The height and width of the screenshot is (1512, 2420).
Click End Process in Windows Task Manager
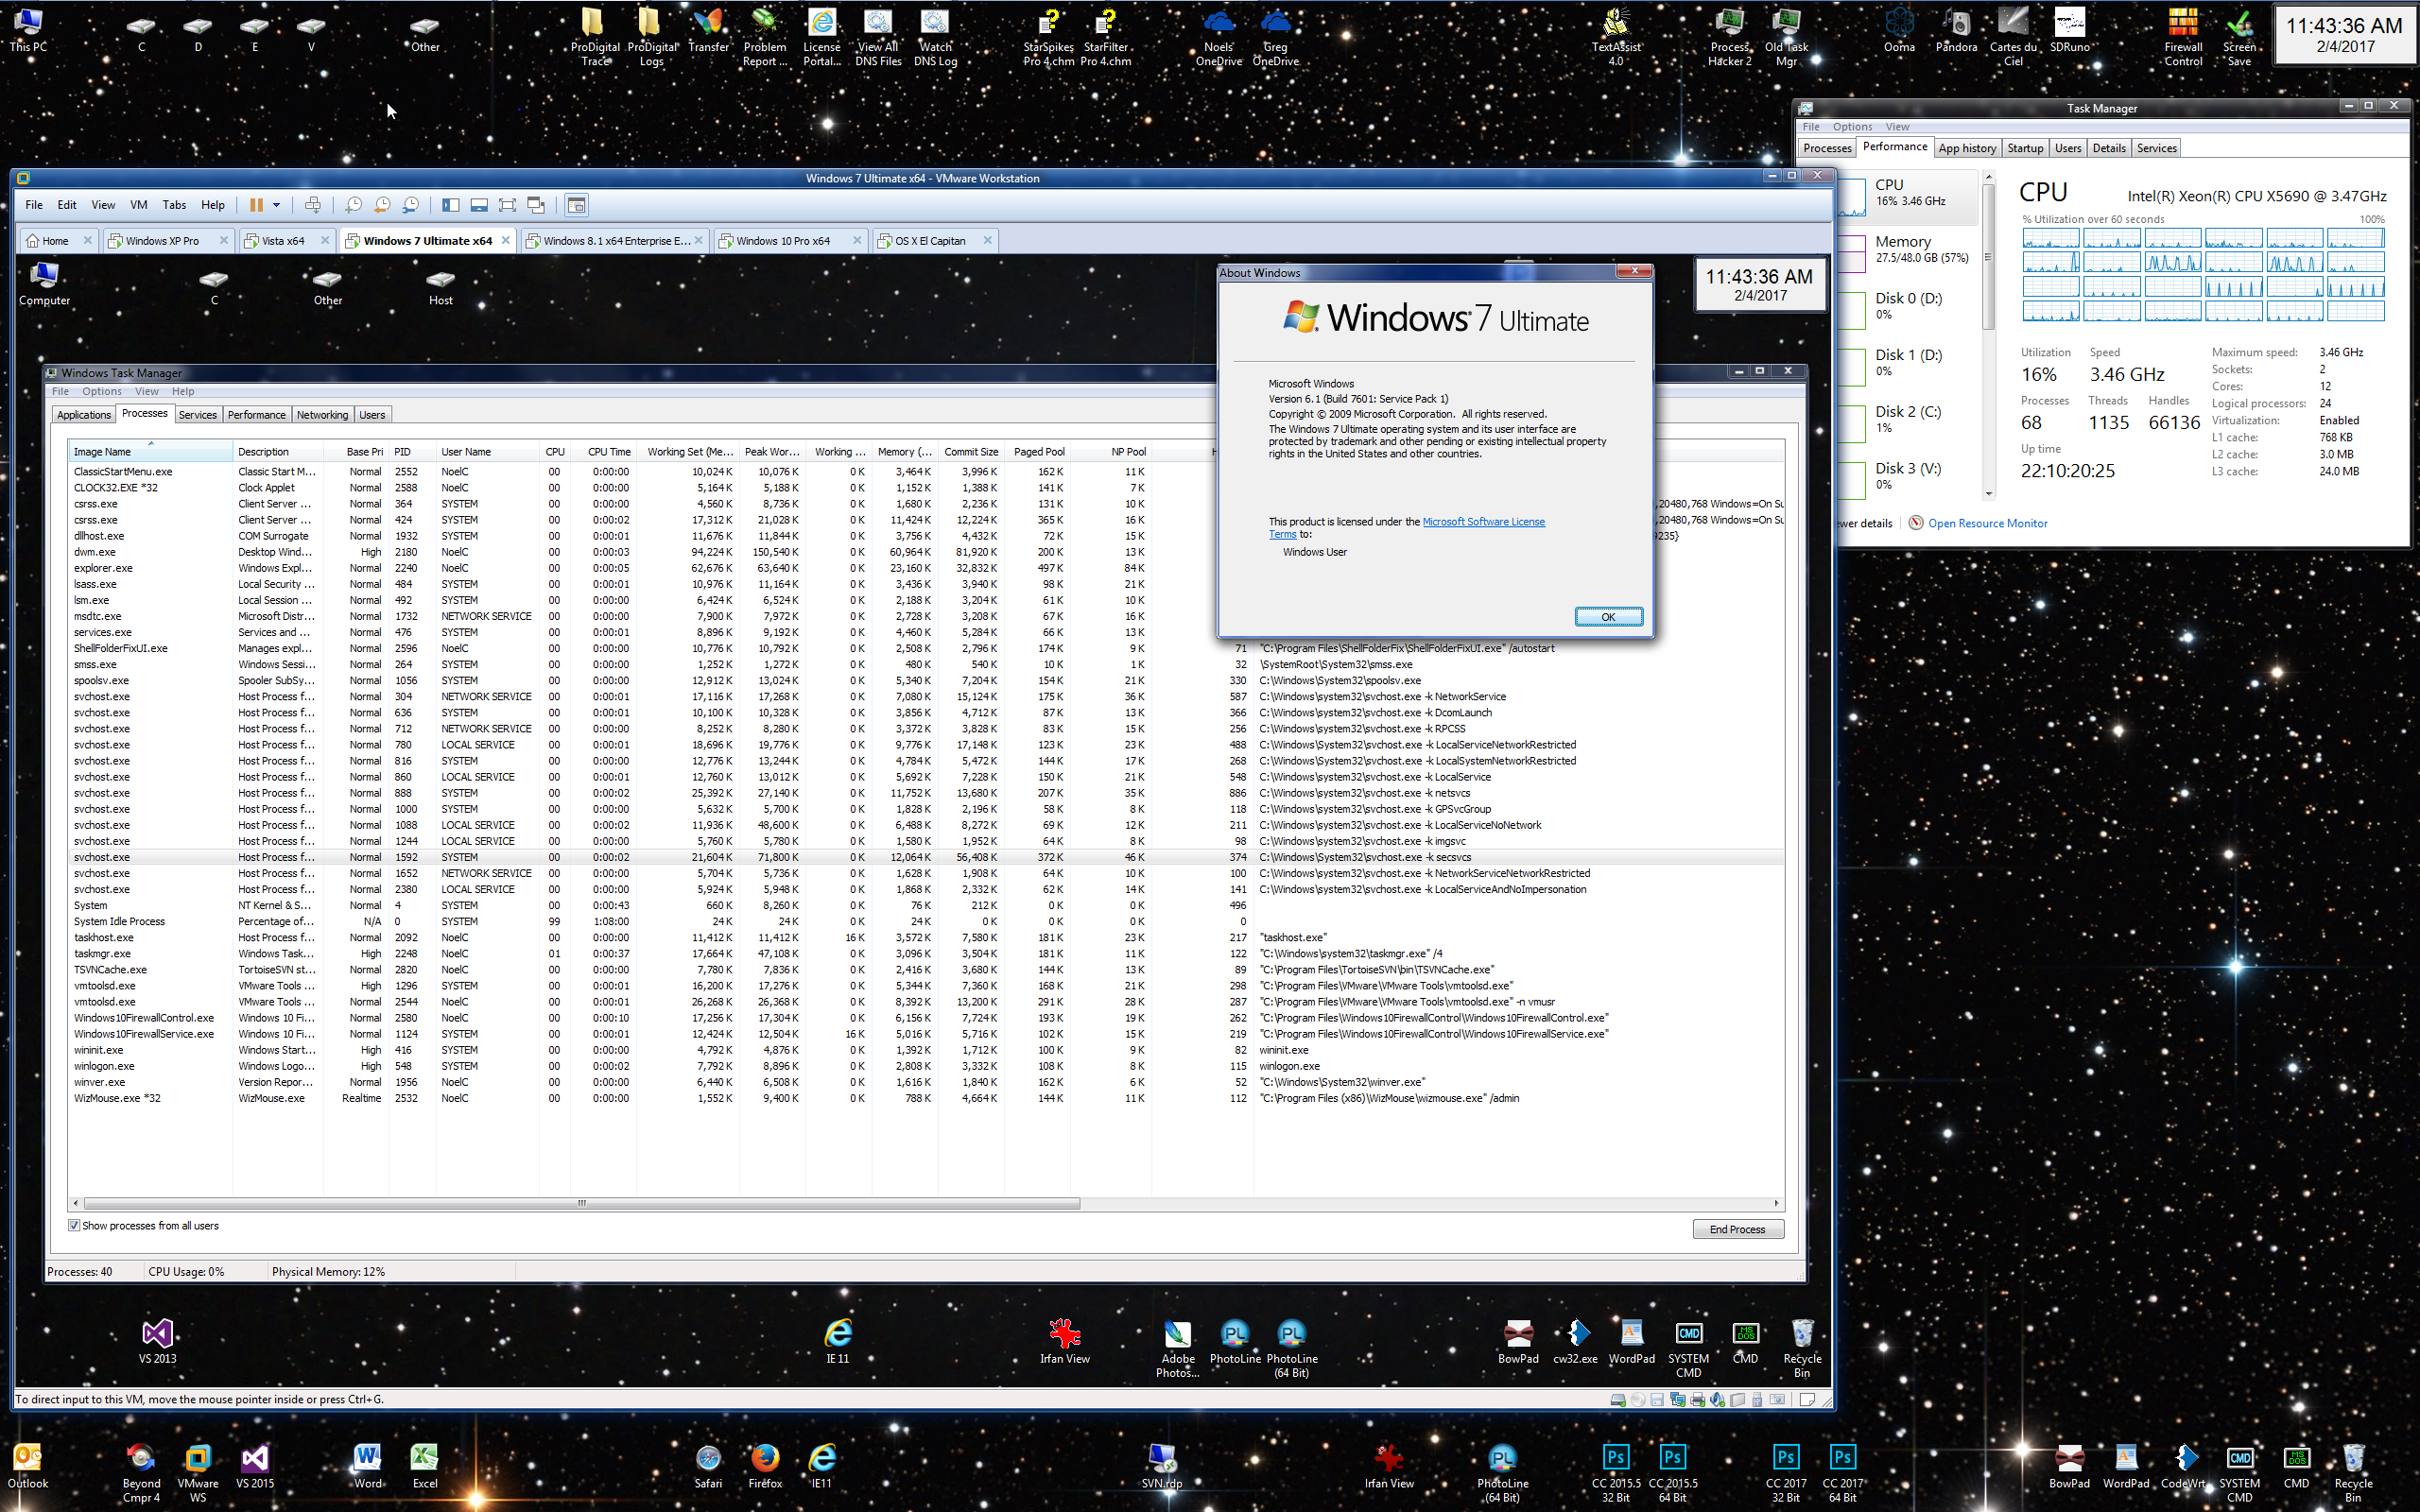1737,1229
